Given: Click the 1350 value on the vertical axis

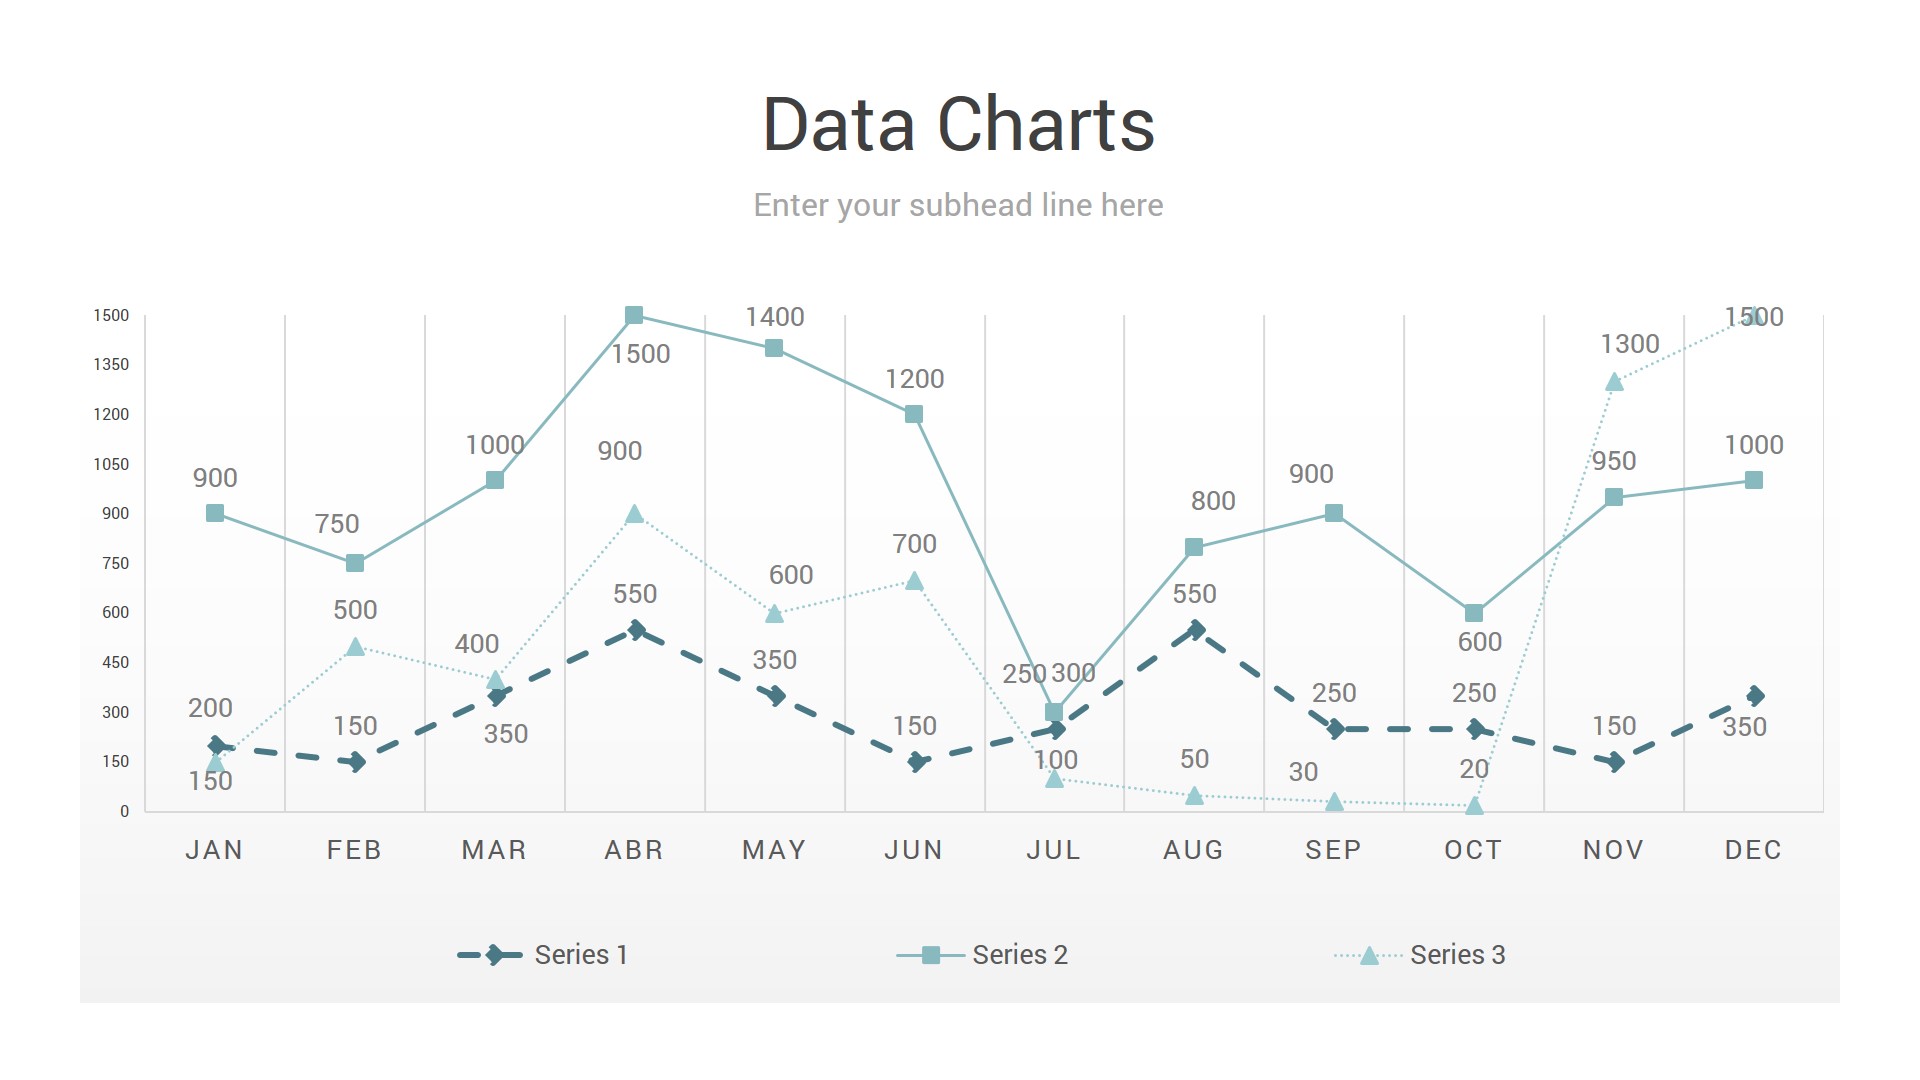Looking at the screenshot, I should (111, 365).
